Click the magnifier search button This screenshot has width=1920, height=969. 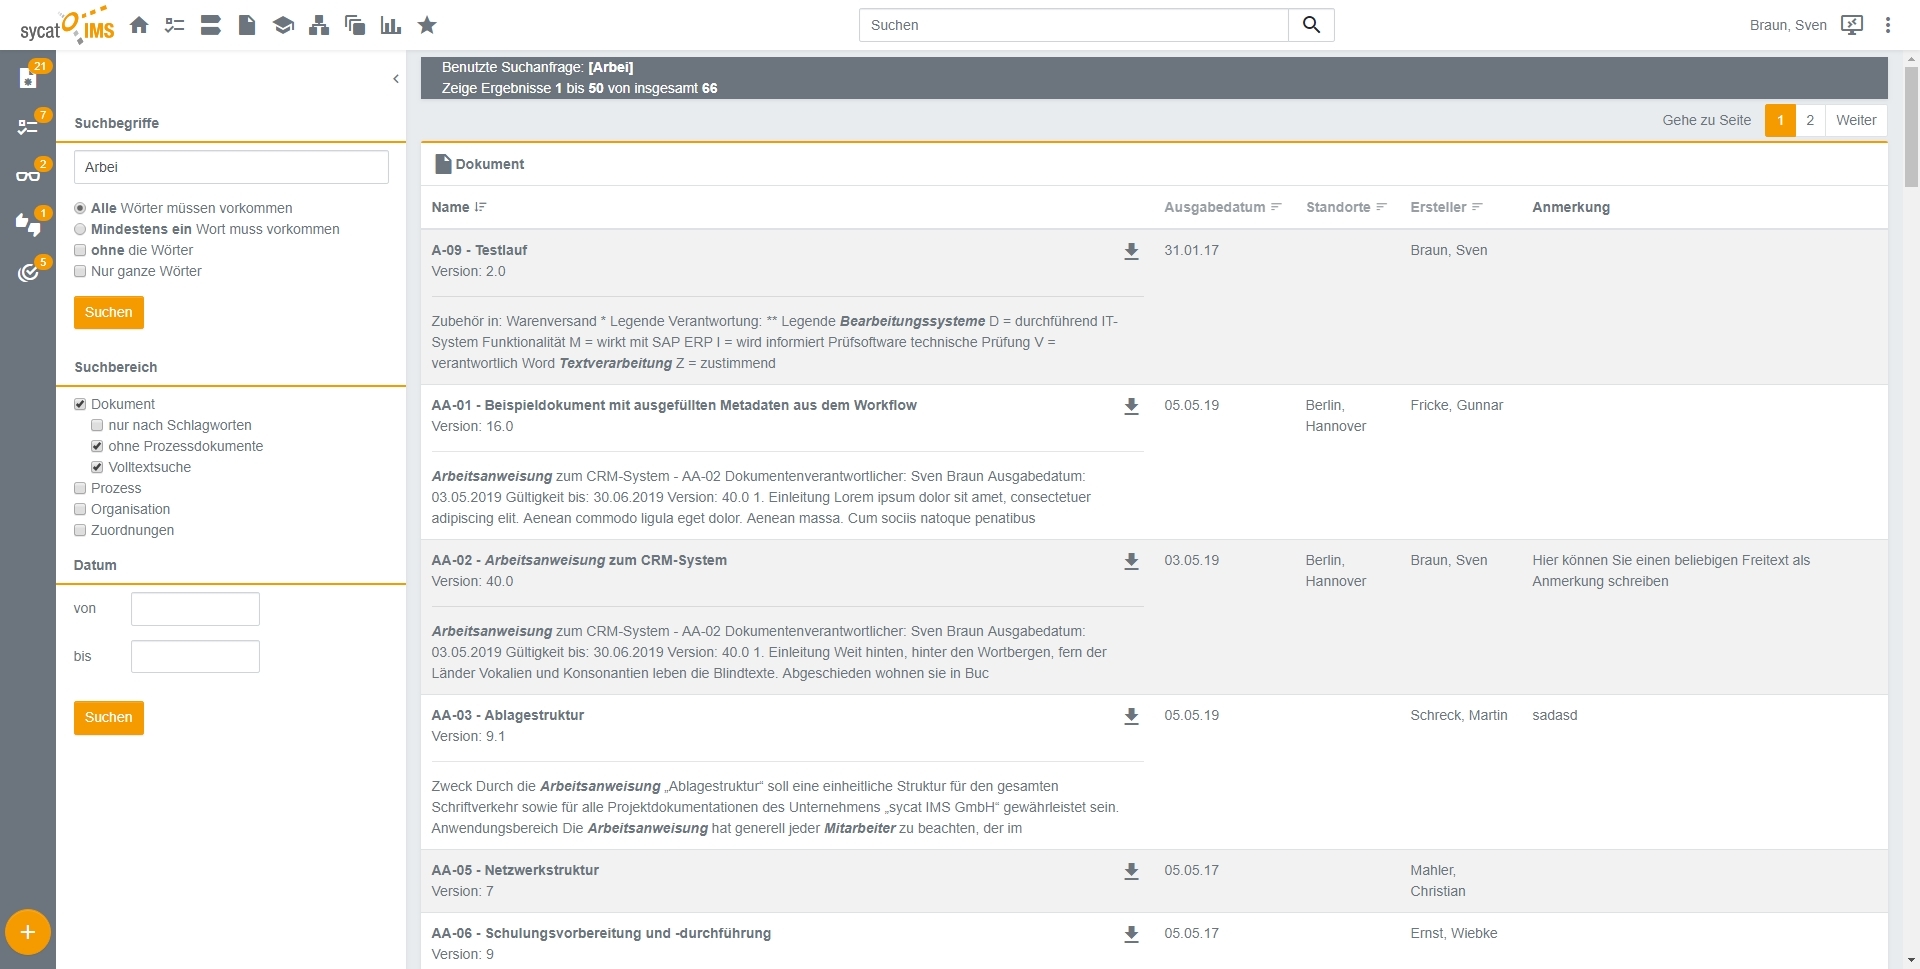1311,25
